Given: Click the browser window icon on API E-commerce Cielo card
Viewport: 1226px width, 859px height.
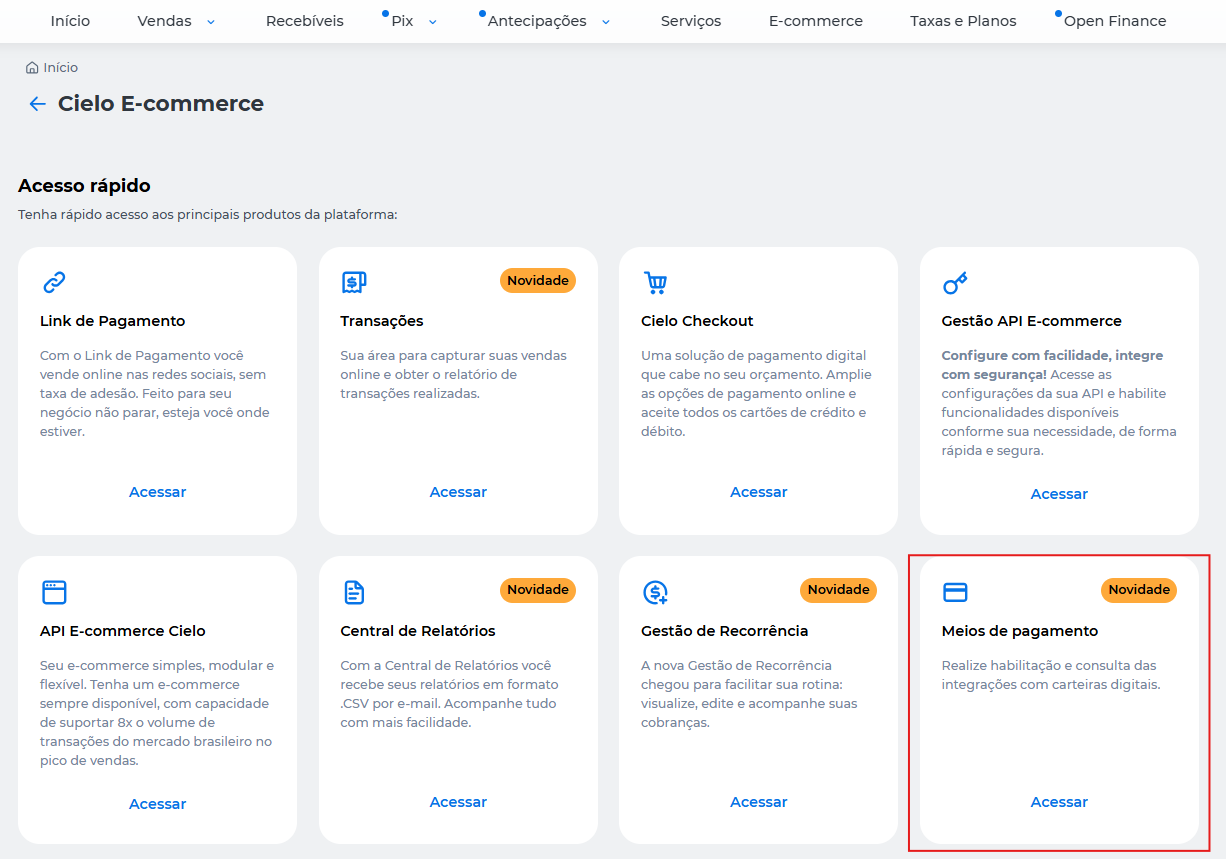Looking at the screenshot, I should point(54,592).
